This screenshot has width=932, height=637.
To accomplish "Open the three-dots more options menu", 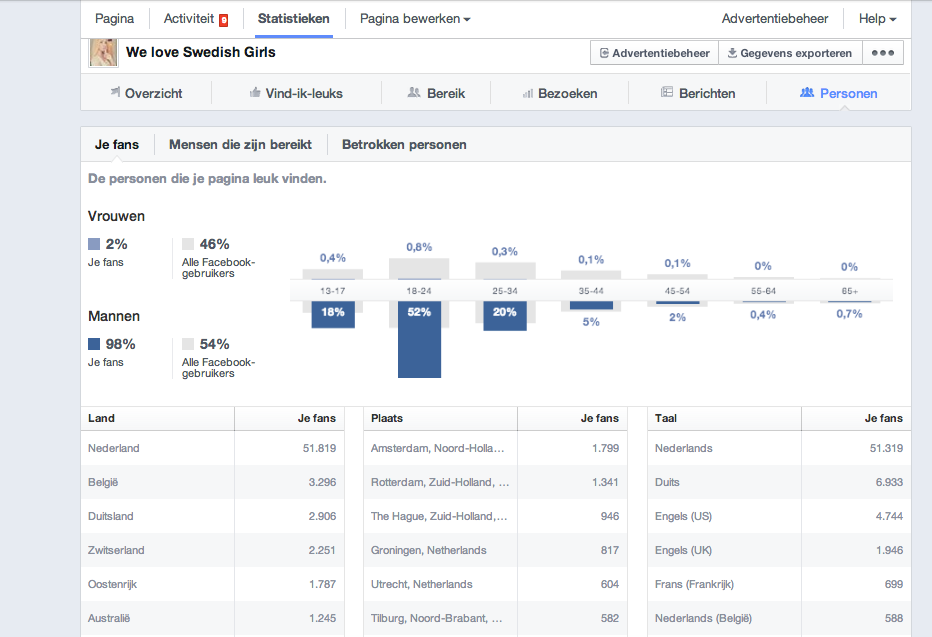I will coord(883,53).
